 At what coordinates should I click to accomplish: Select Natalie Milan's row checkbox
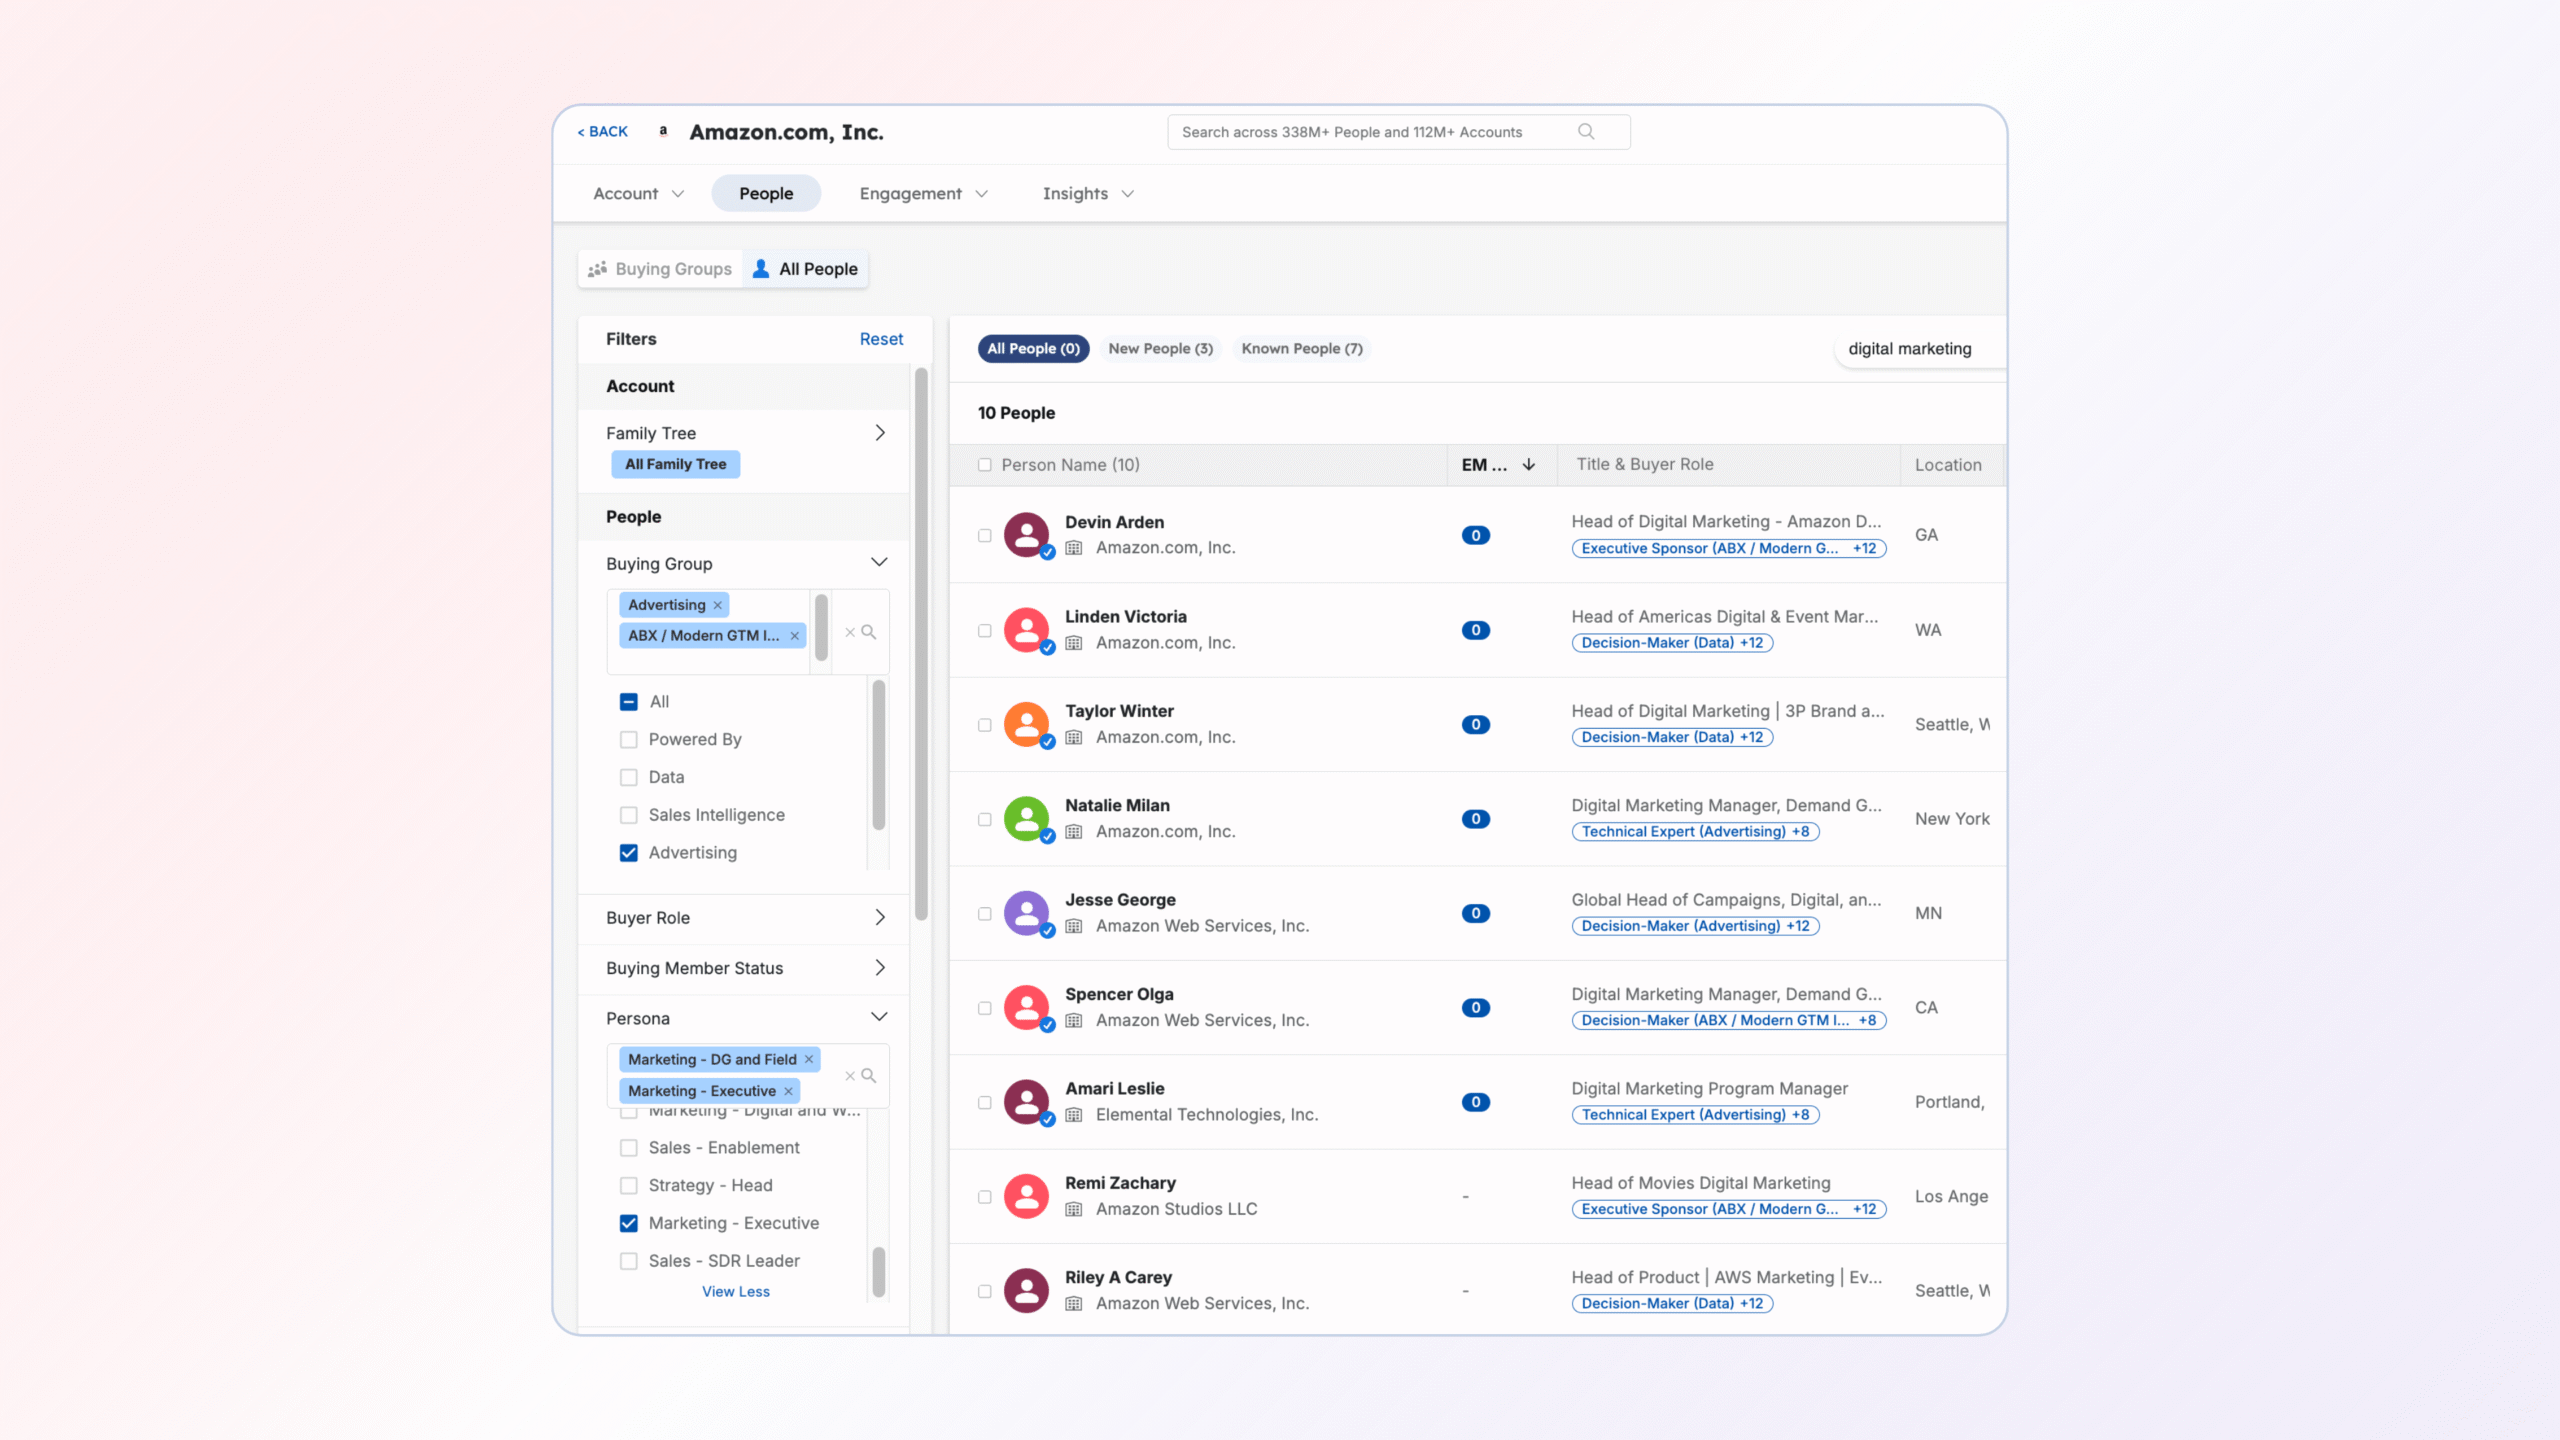[985, 819]
